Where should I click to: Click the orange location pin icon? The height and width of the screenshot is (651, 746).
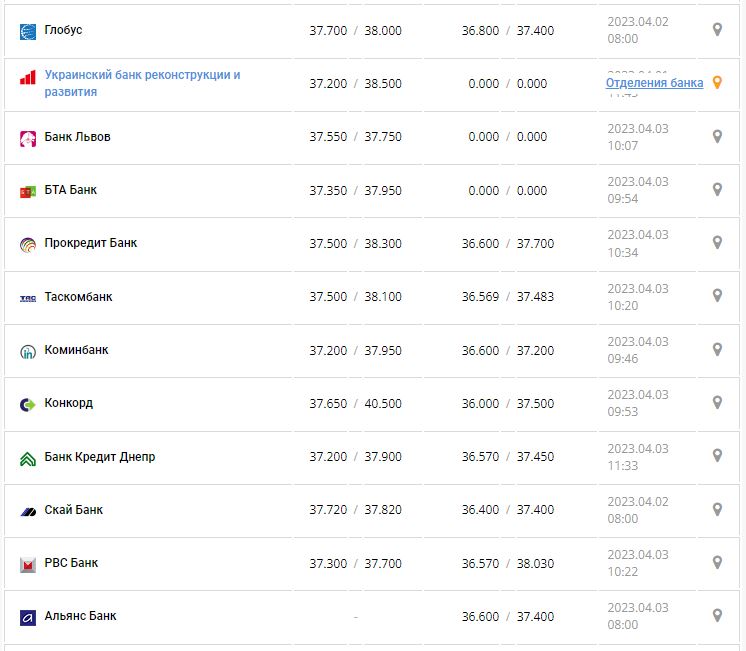tap(717, 83)
